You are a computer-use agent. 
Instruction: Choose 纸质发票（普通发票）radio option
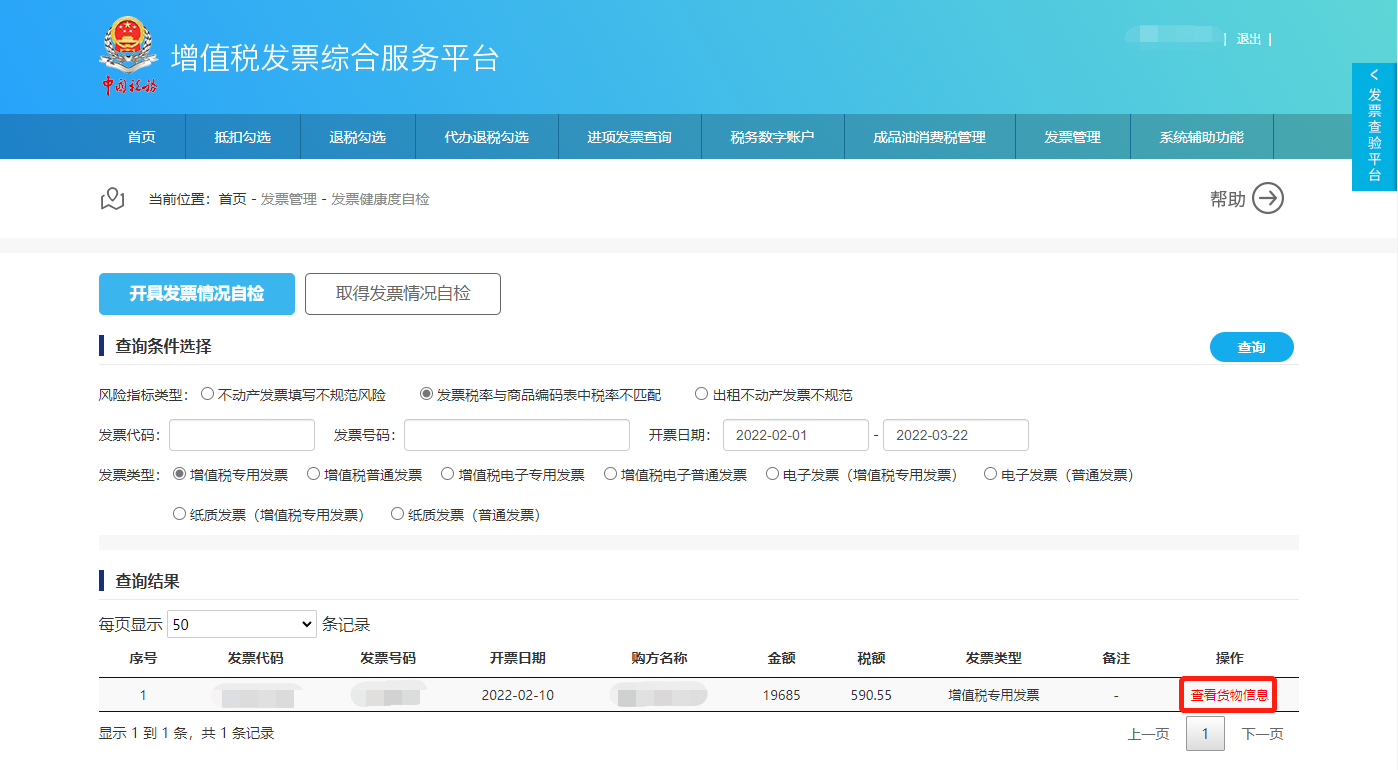(397, 514)
